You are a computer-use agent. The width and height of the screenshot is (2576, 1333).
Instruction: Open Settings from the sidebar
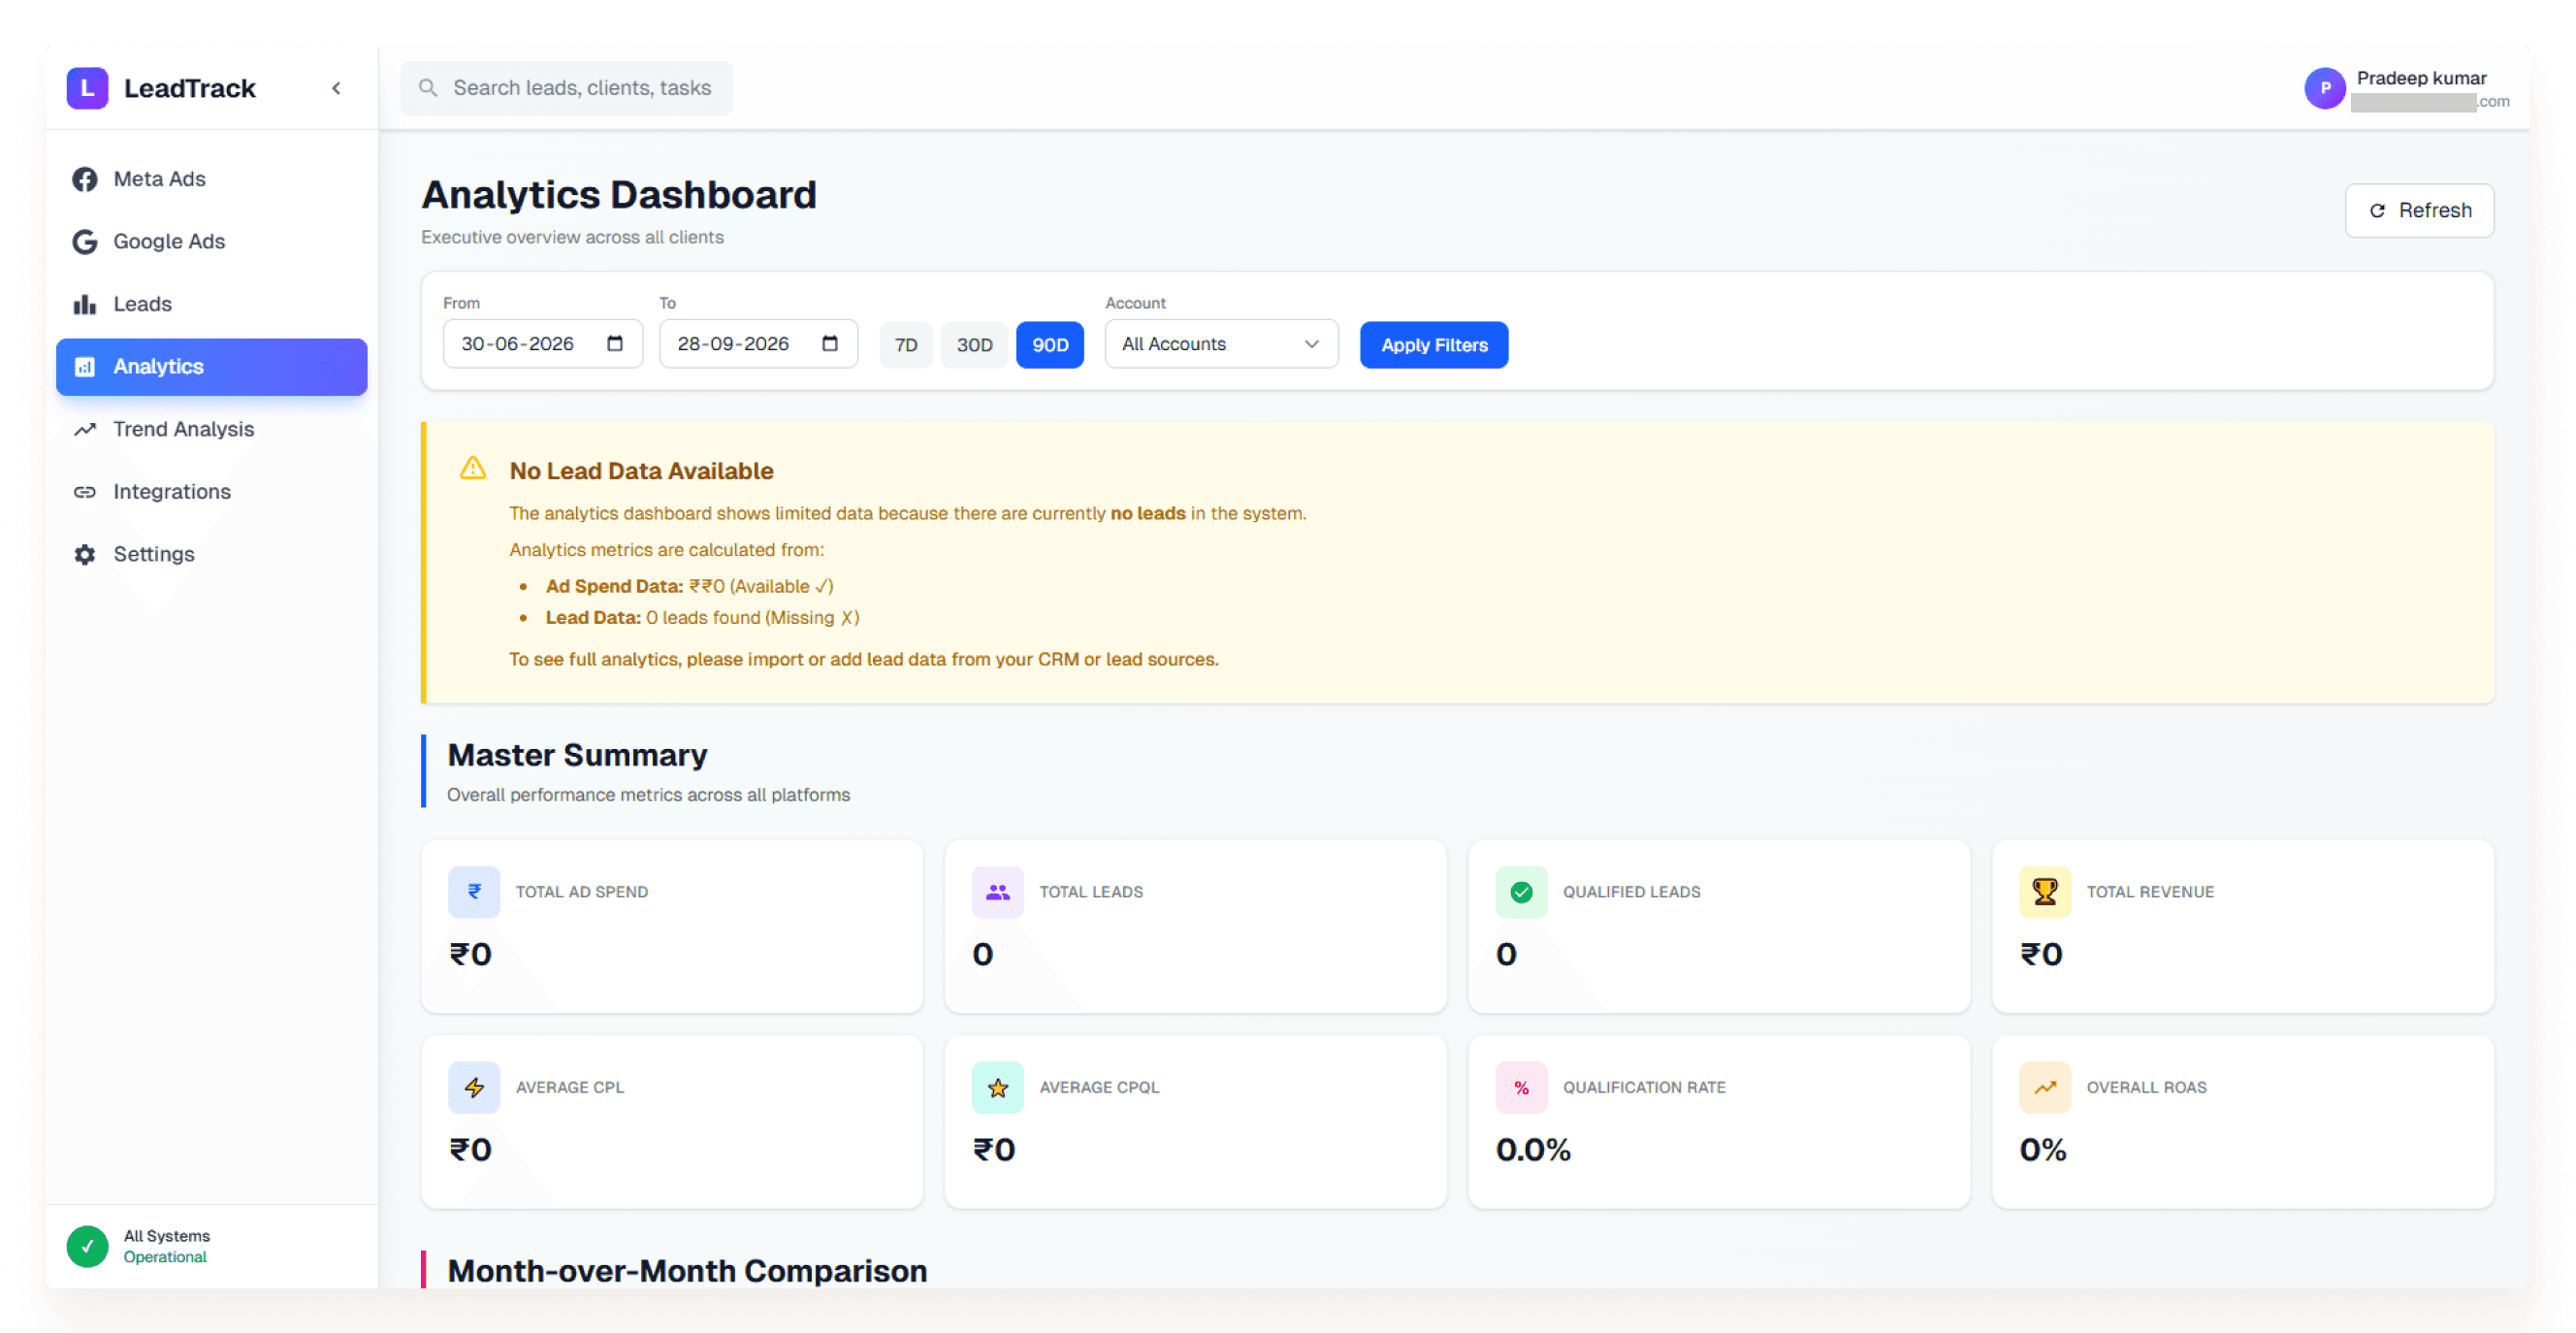(211, 554)
